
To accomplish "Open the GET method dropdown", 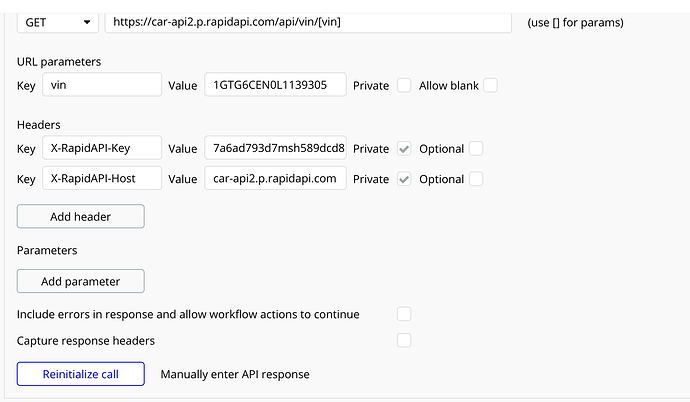I will [x=57, y=21].
